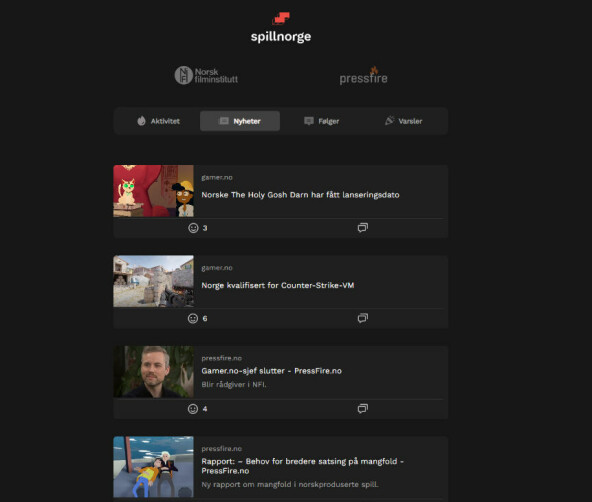This screenshot has width=592, height=502.
Task: Open comments on Holy Gosh Darn article
Action: click(362, 228)
